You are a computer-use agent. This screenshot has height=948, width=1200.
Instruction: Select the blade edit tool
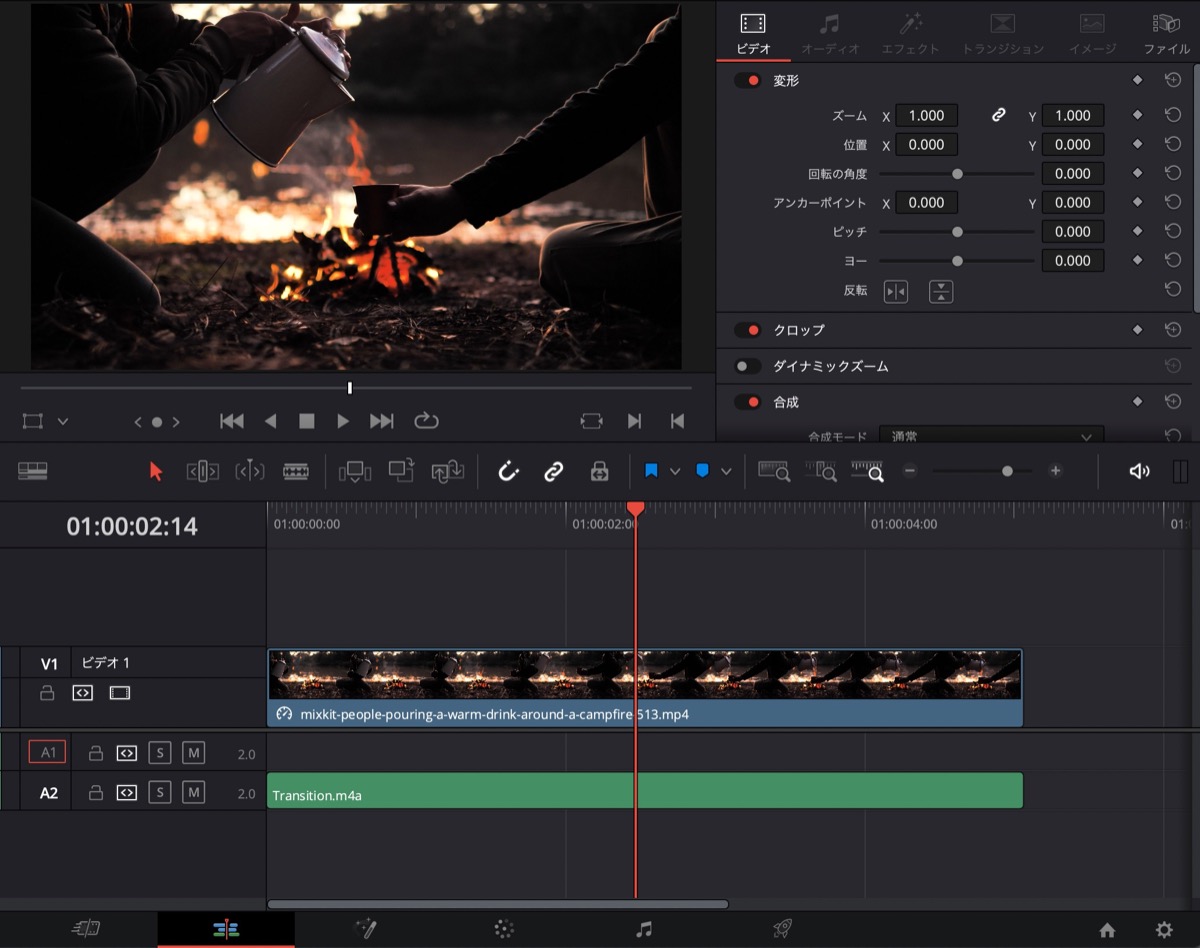tap(295, 472)
